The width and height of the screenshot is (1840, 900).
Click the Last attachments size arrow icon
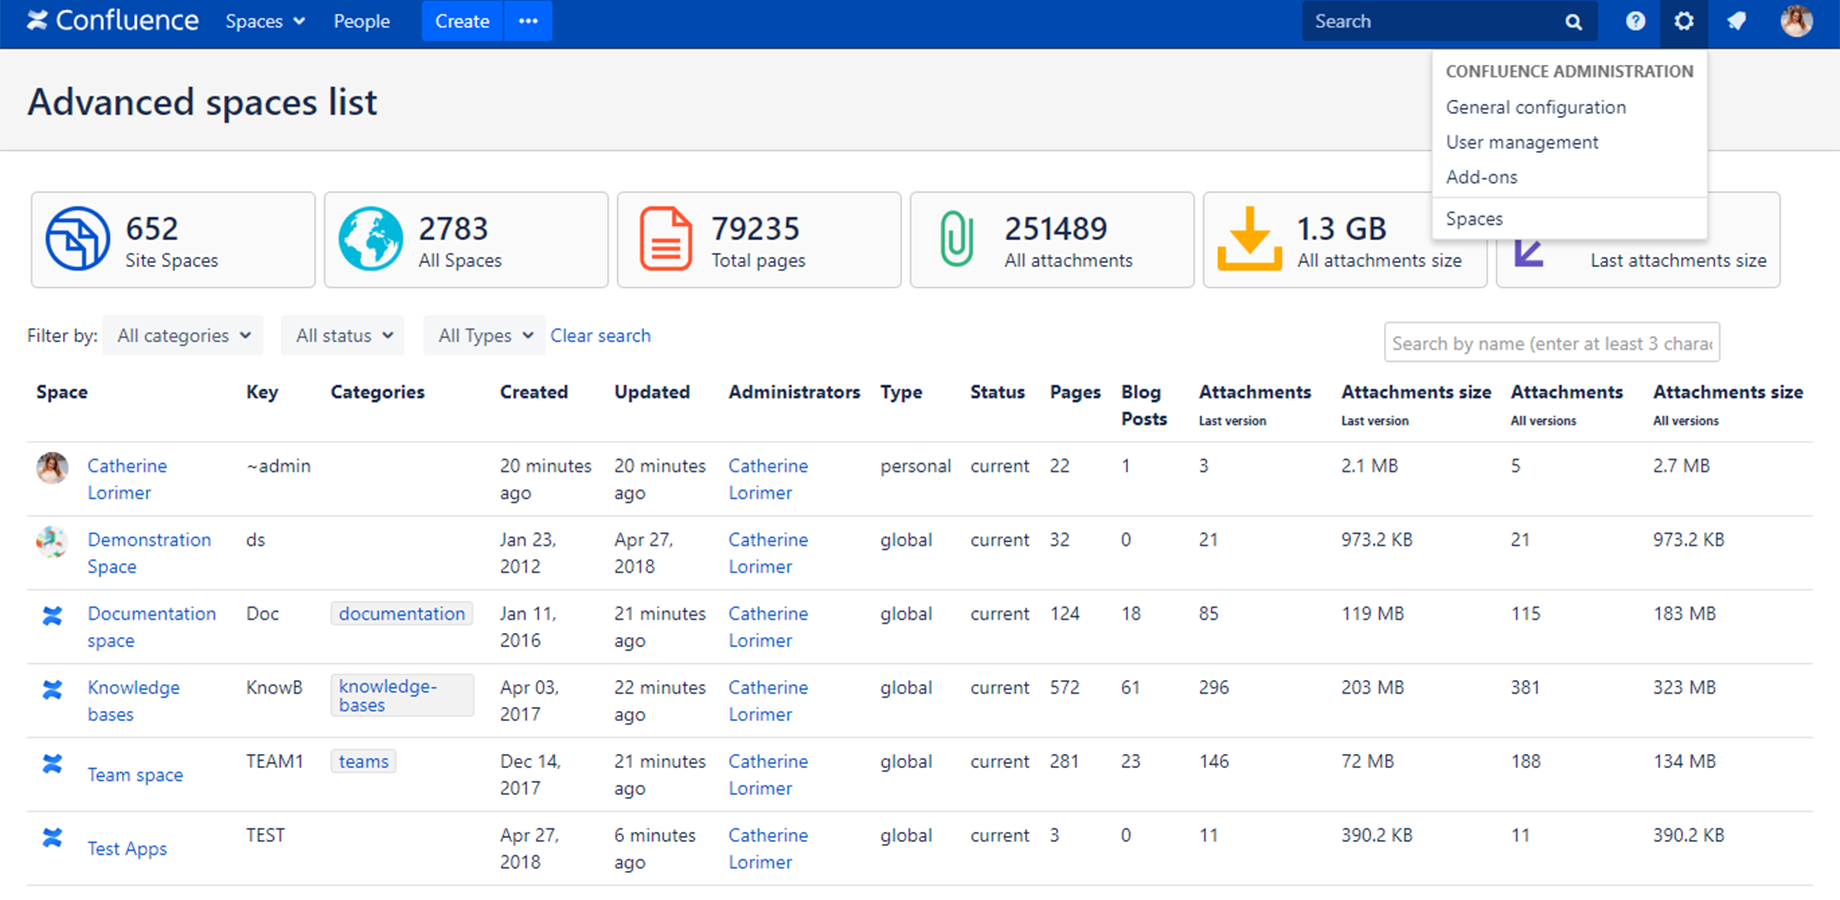coord(1528,253)
